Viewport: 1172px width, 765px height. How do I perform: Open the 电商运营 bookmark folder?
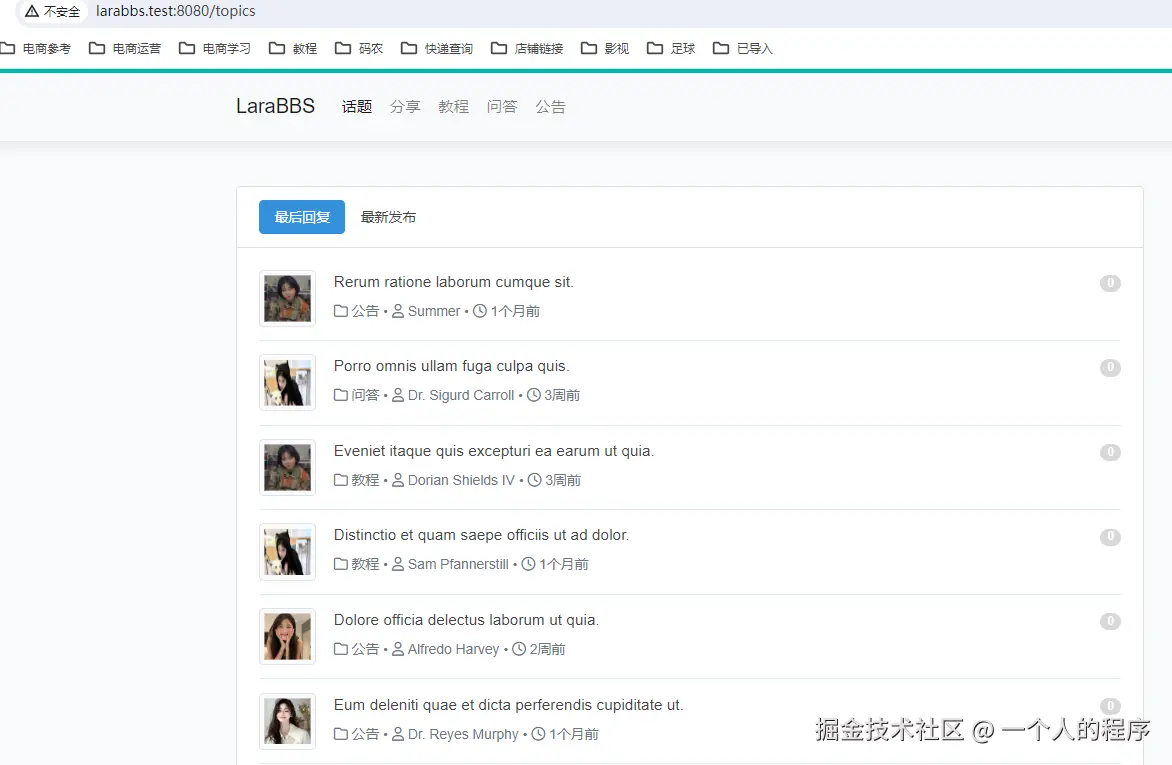(125, 49)
